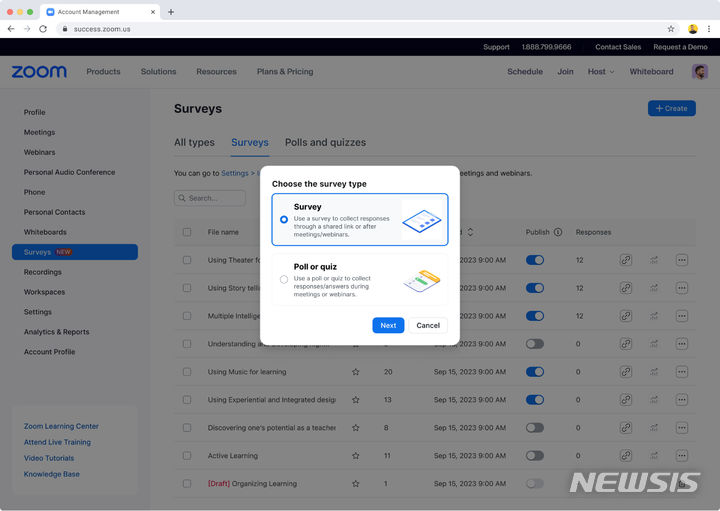
Task: Star the Using Music for learning survey
Action: pos(355,372)
